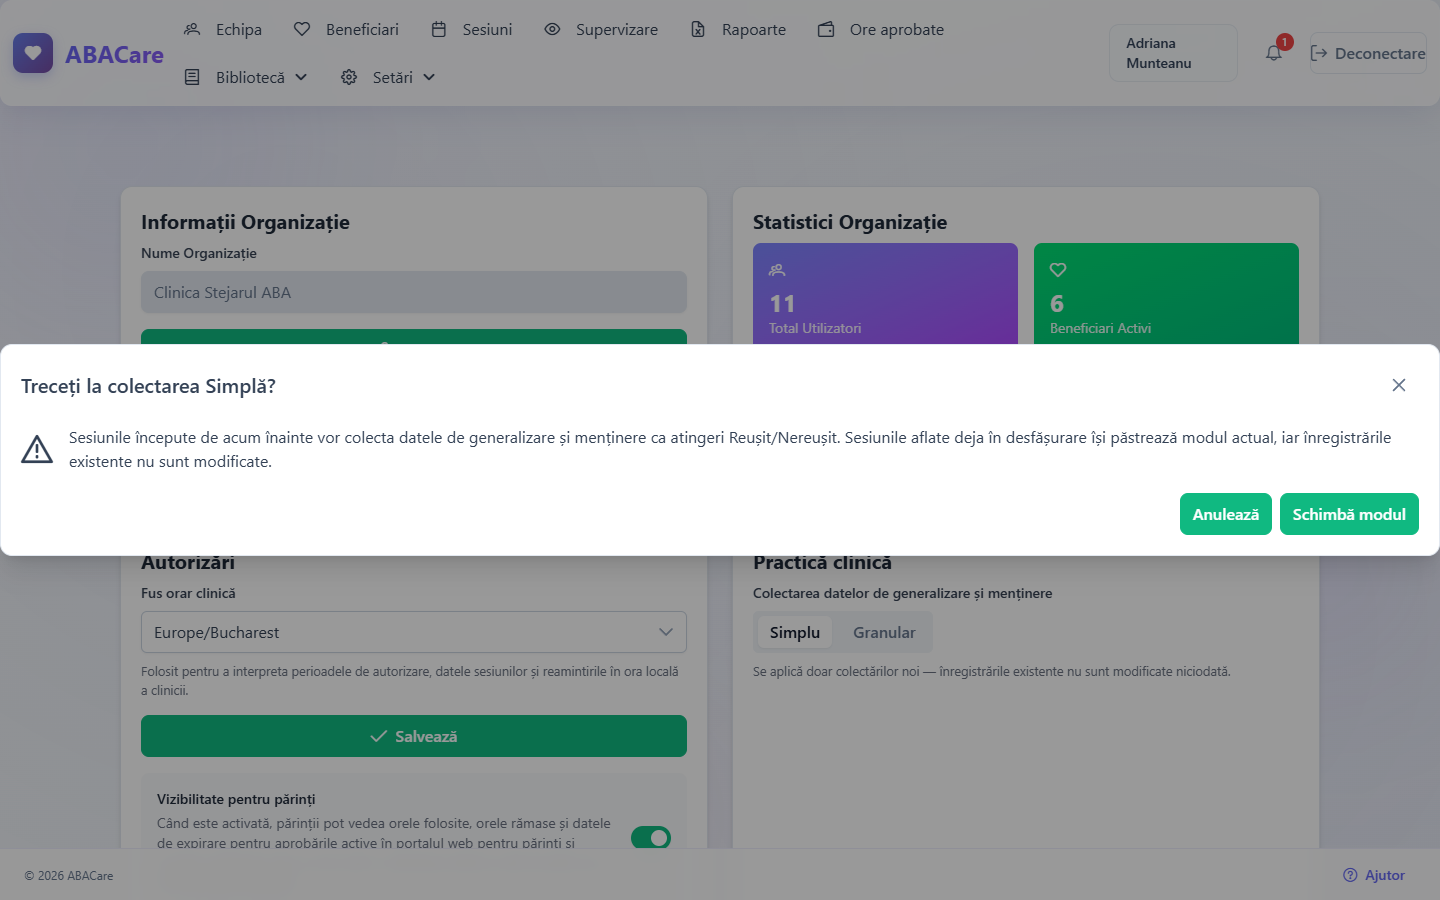Select the Simplu collection mode
The width and height of the screenshot is (1440, 900).
click(795, 632)
